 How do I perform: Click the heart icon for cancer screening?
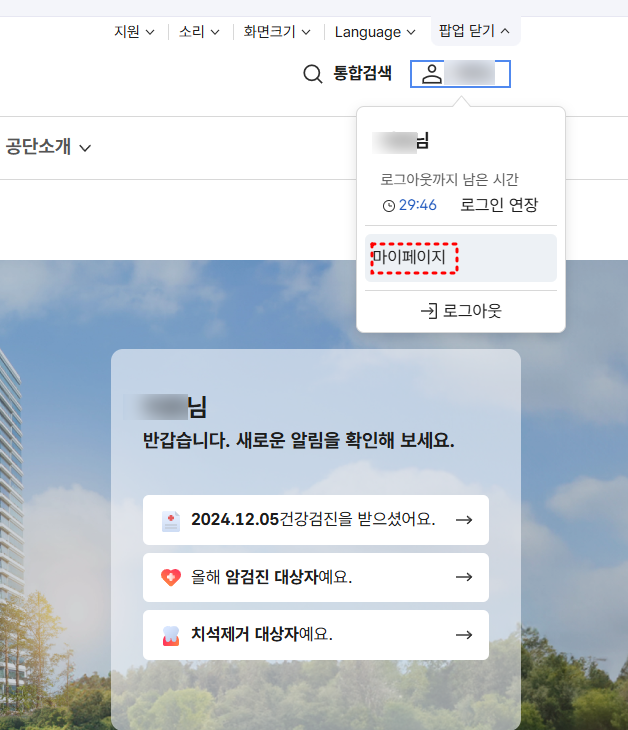[x=171, y=577]
